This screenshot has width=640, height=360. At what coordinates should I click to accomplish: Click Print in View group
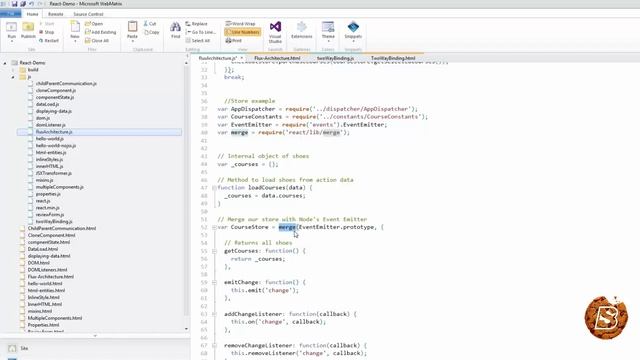[x=233, y=40]
